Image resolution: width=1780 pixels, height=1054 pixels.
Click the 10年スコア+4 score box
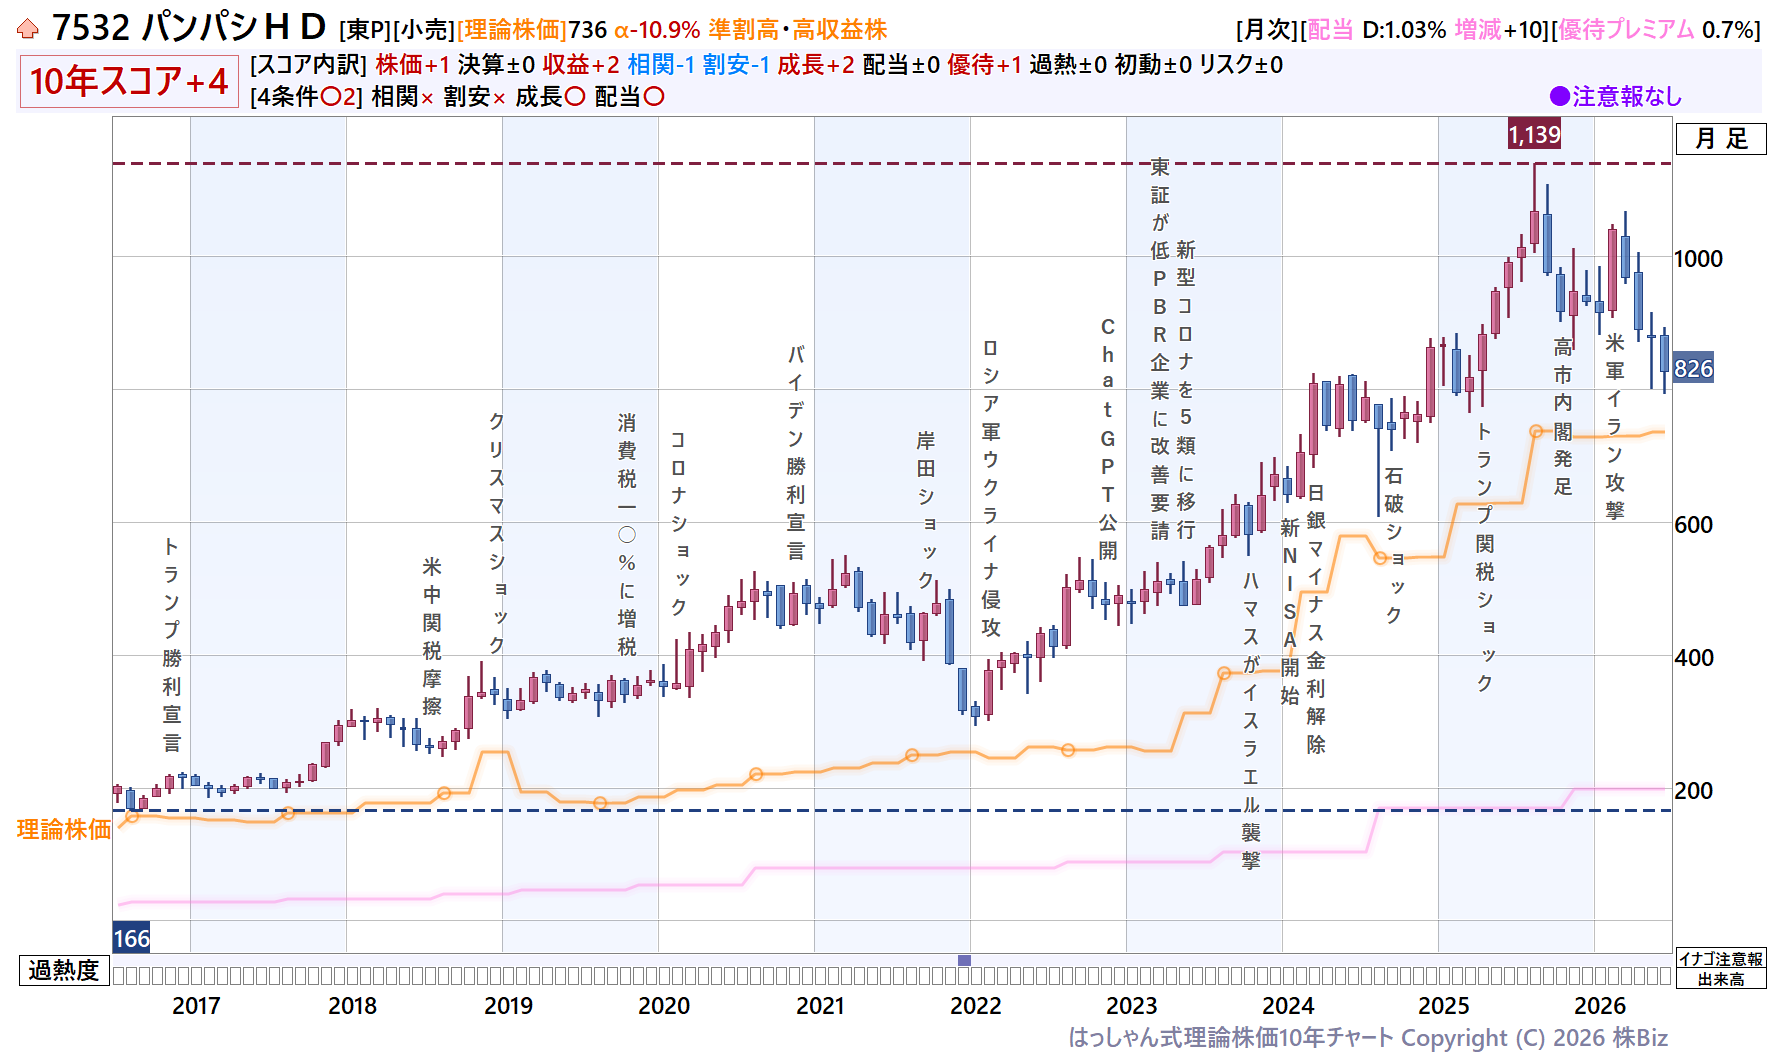129,81
